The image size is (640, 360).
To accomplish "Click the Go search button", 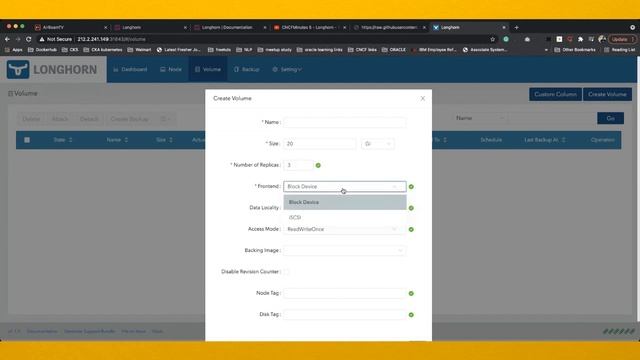I will click(610, 118).
